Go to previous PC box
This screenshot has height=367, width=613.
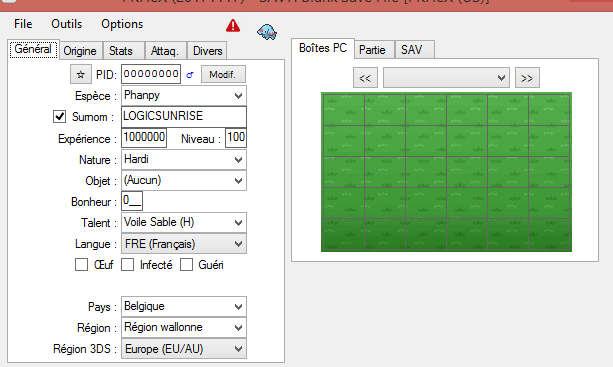click(365, 78)
